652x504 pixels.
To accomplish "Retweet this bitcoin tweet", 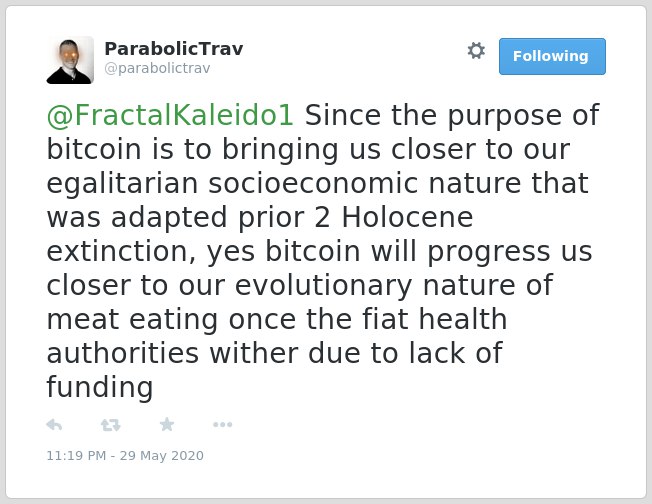I will point(111,425).
